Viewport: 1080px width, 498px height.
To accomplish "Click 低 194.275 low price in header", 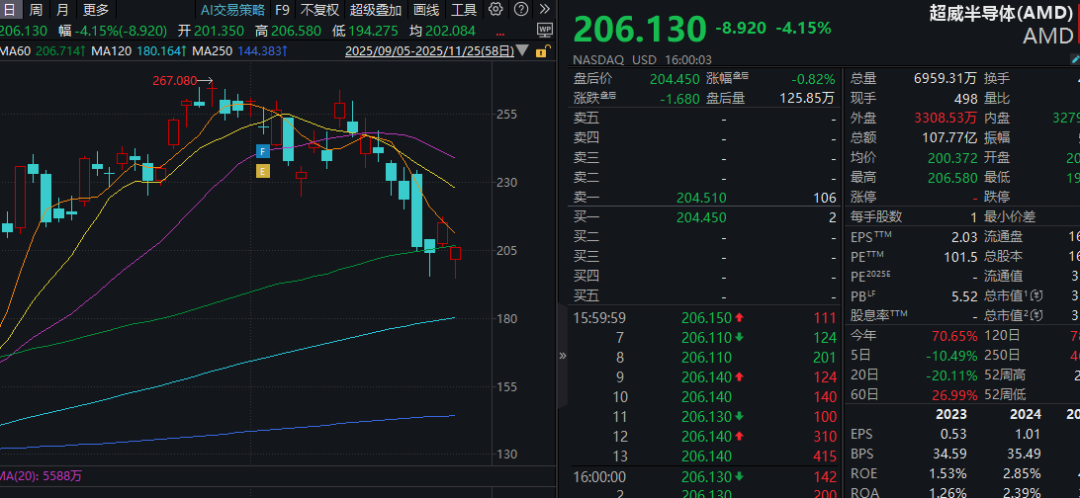I will click(x=365, y=30).
